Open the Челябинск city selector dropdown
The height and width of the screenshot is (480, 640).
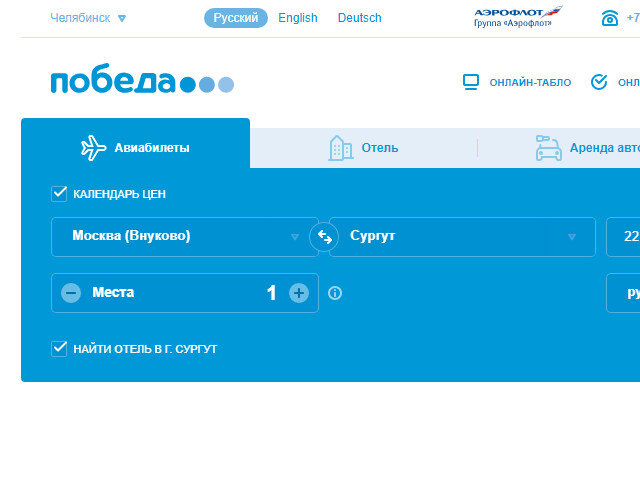click(88, 18)
